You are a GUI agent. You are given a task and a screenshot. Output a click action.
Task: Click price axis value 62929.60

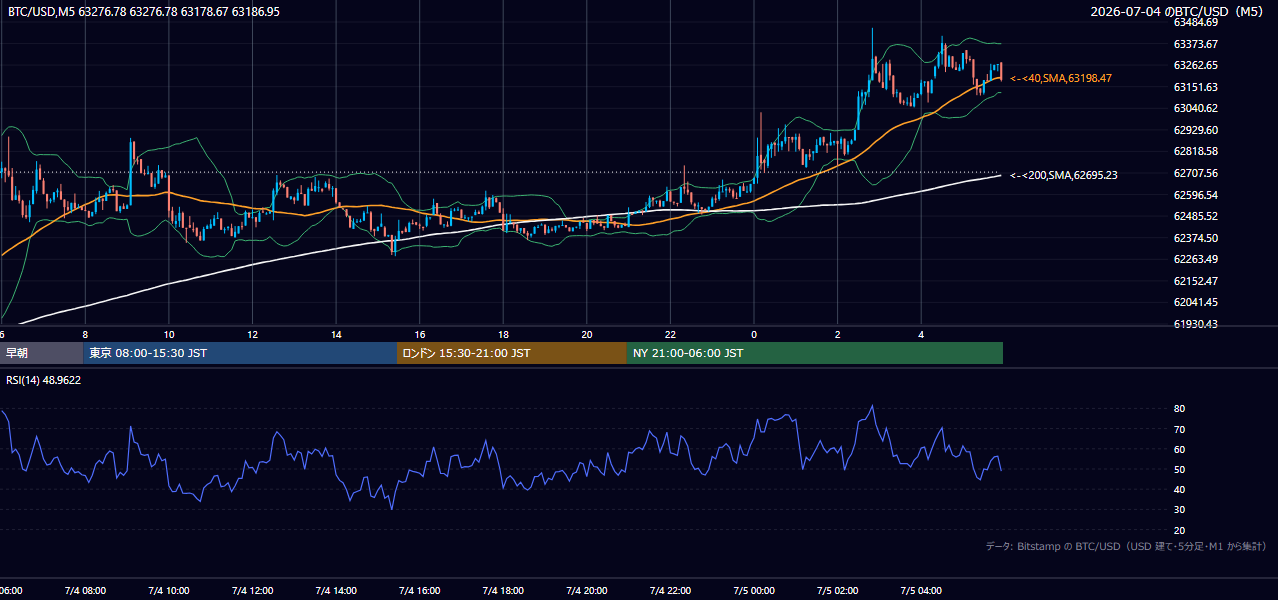pos(1195,130)
